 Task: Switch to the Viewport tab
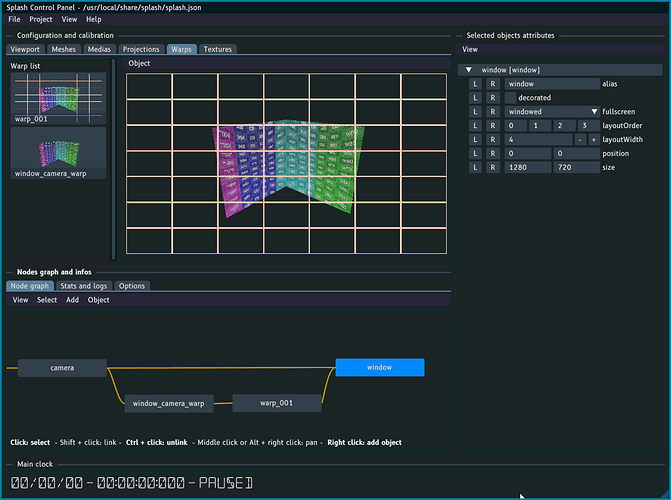click(x=25, y=49)
